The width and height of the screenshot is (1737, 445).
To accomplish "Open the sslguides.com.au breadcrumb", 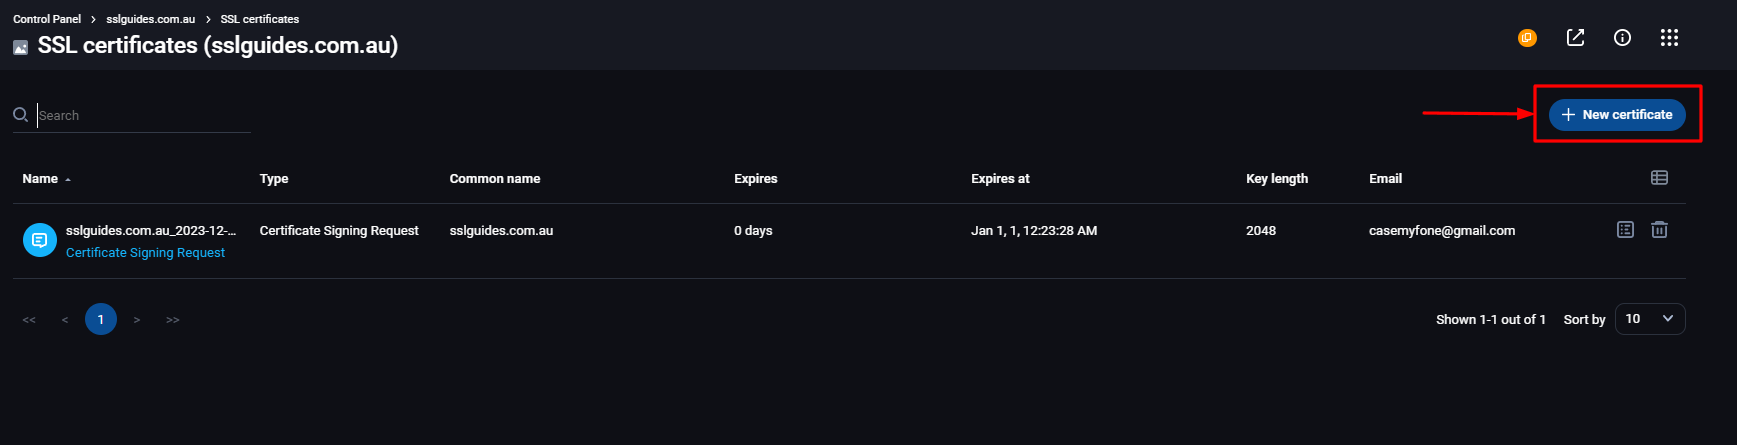I will (x=151, y=19).
